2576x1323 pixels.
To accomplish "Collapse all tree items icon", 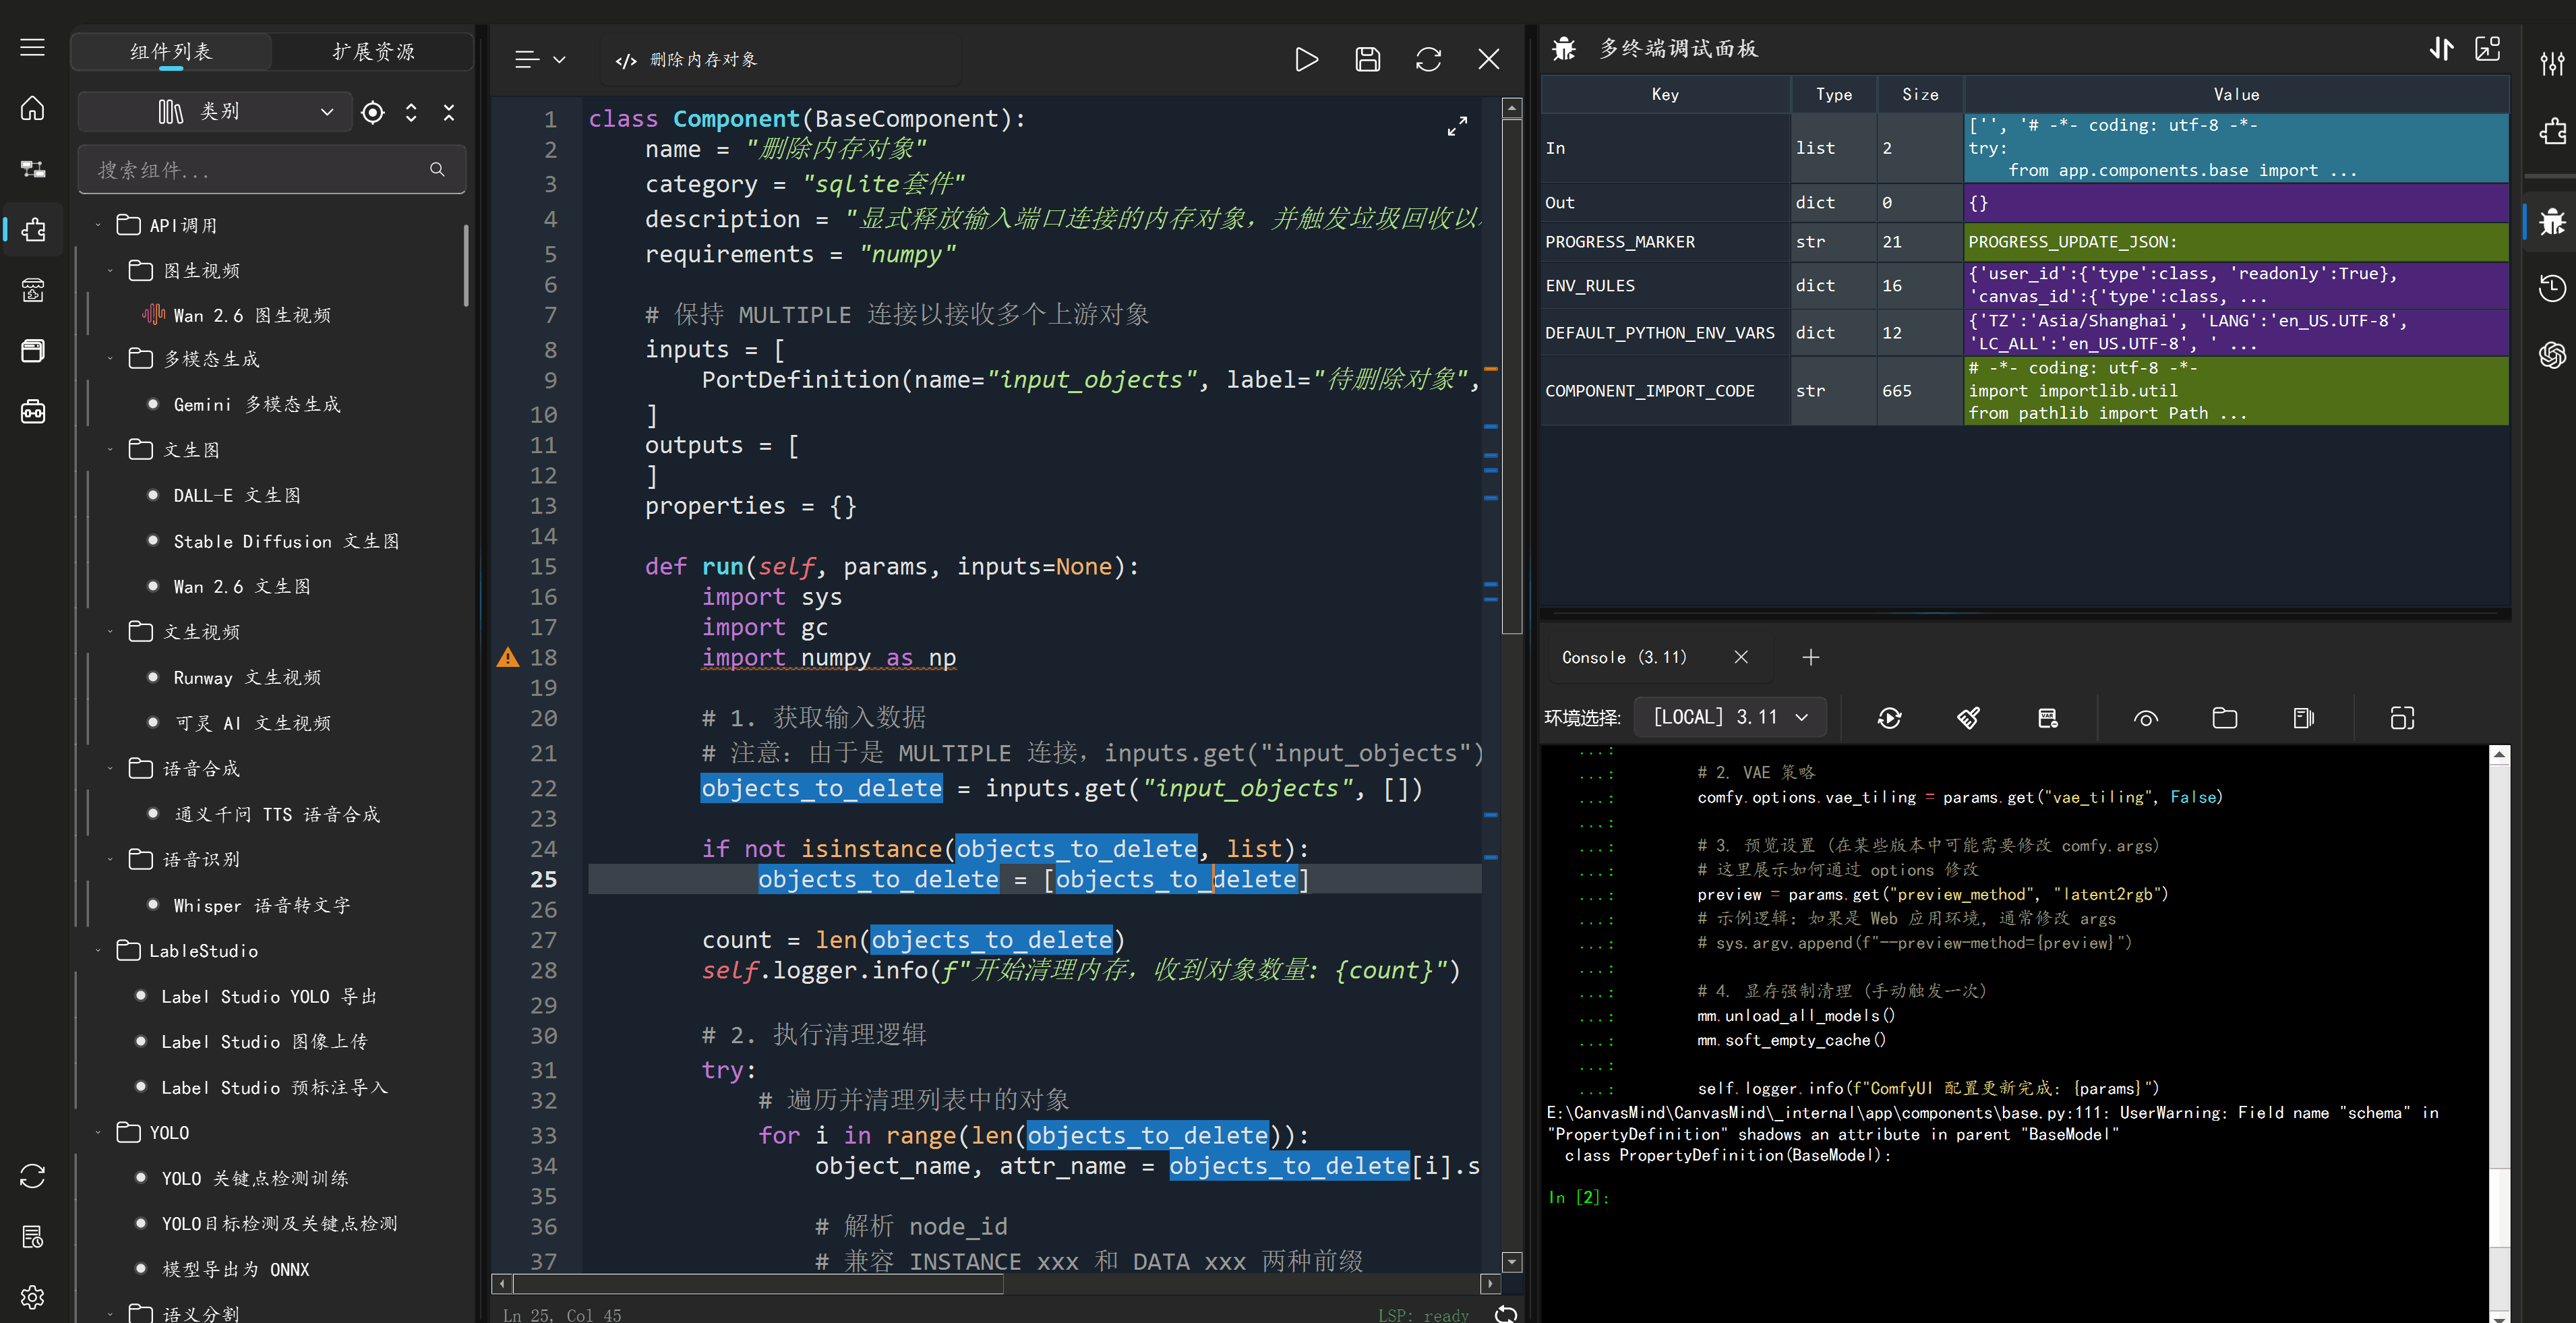I will coord(449,112).
